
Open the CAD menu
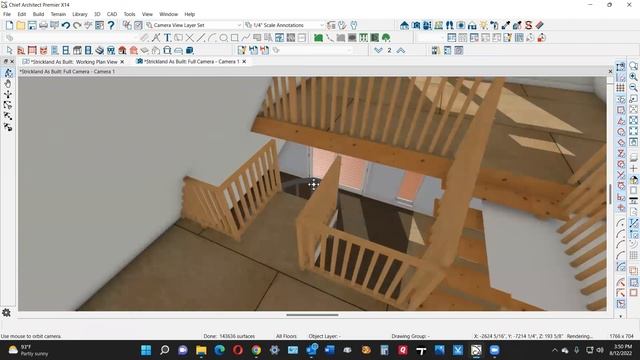[112, 14]
